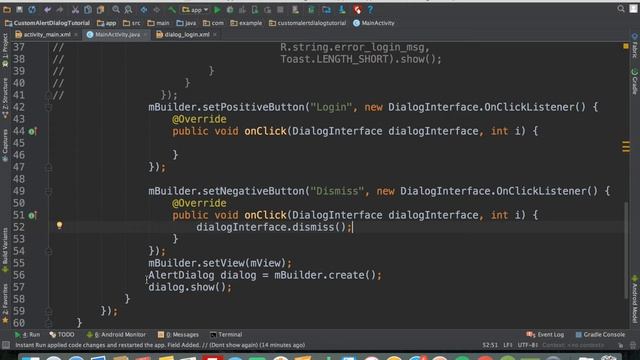Collapse code fold marker at line 42

tap(49, 107)
